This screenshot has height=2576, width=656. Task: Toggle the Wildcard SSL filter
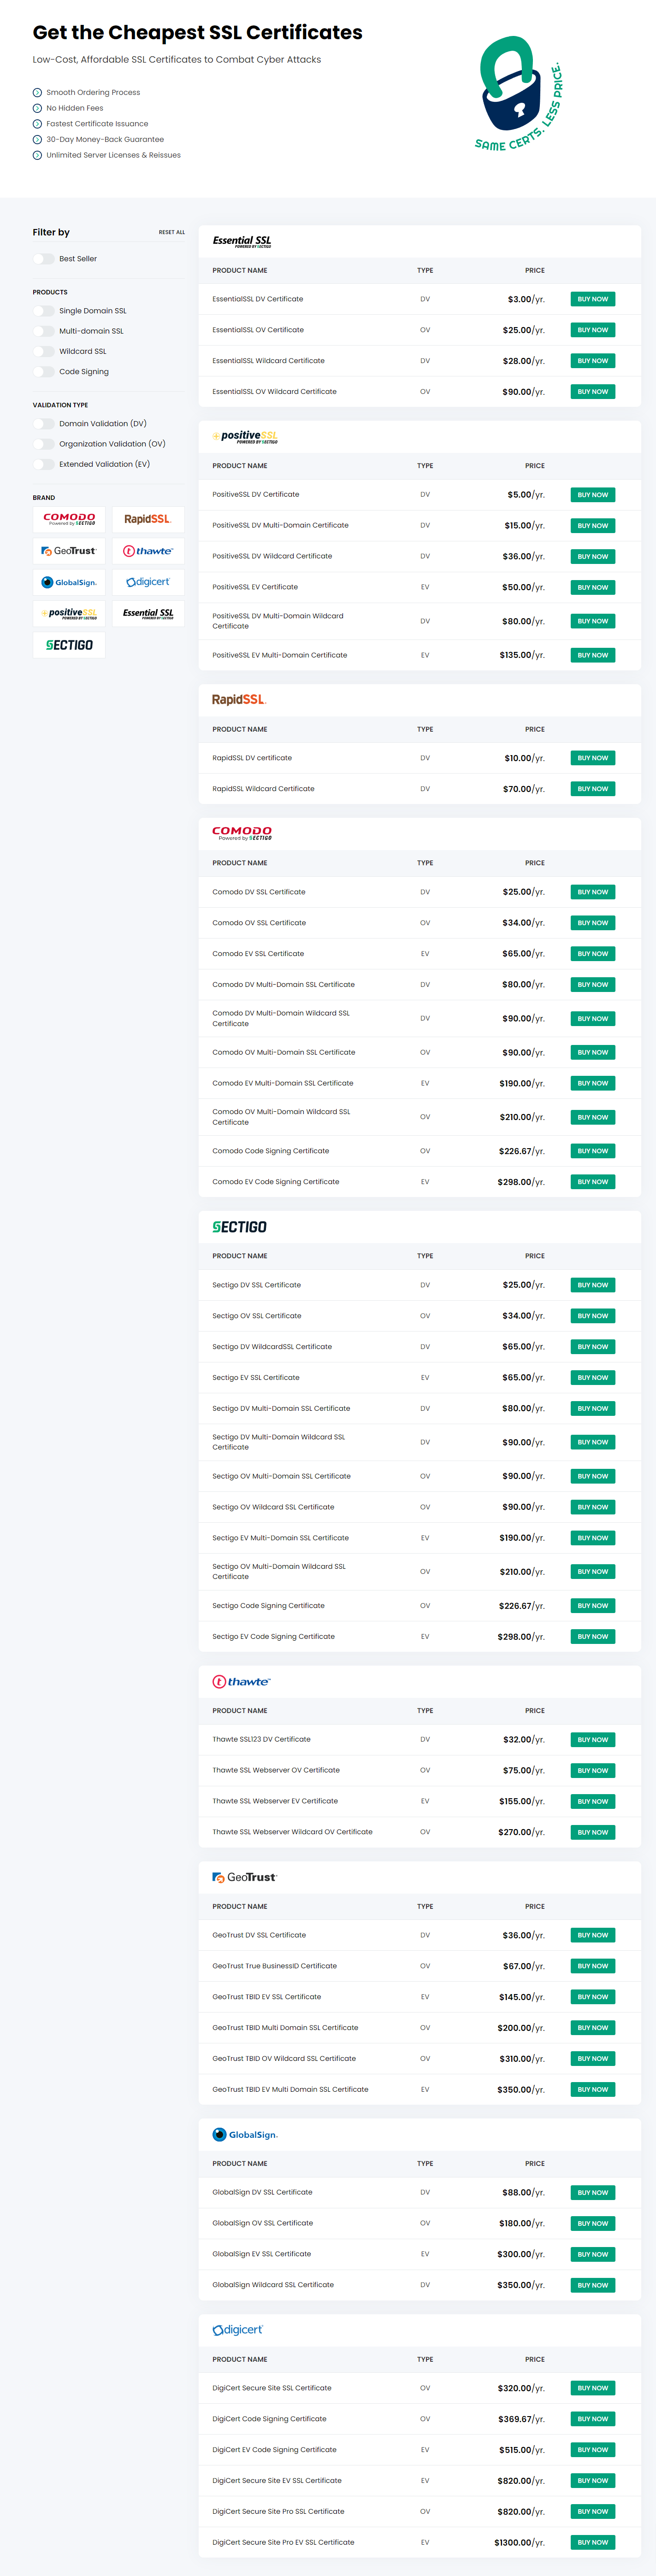[44, 351]
